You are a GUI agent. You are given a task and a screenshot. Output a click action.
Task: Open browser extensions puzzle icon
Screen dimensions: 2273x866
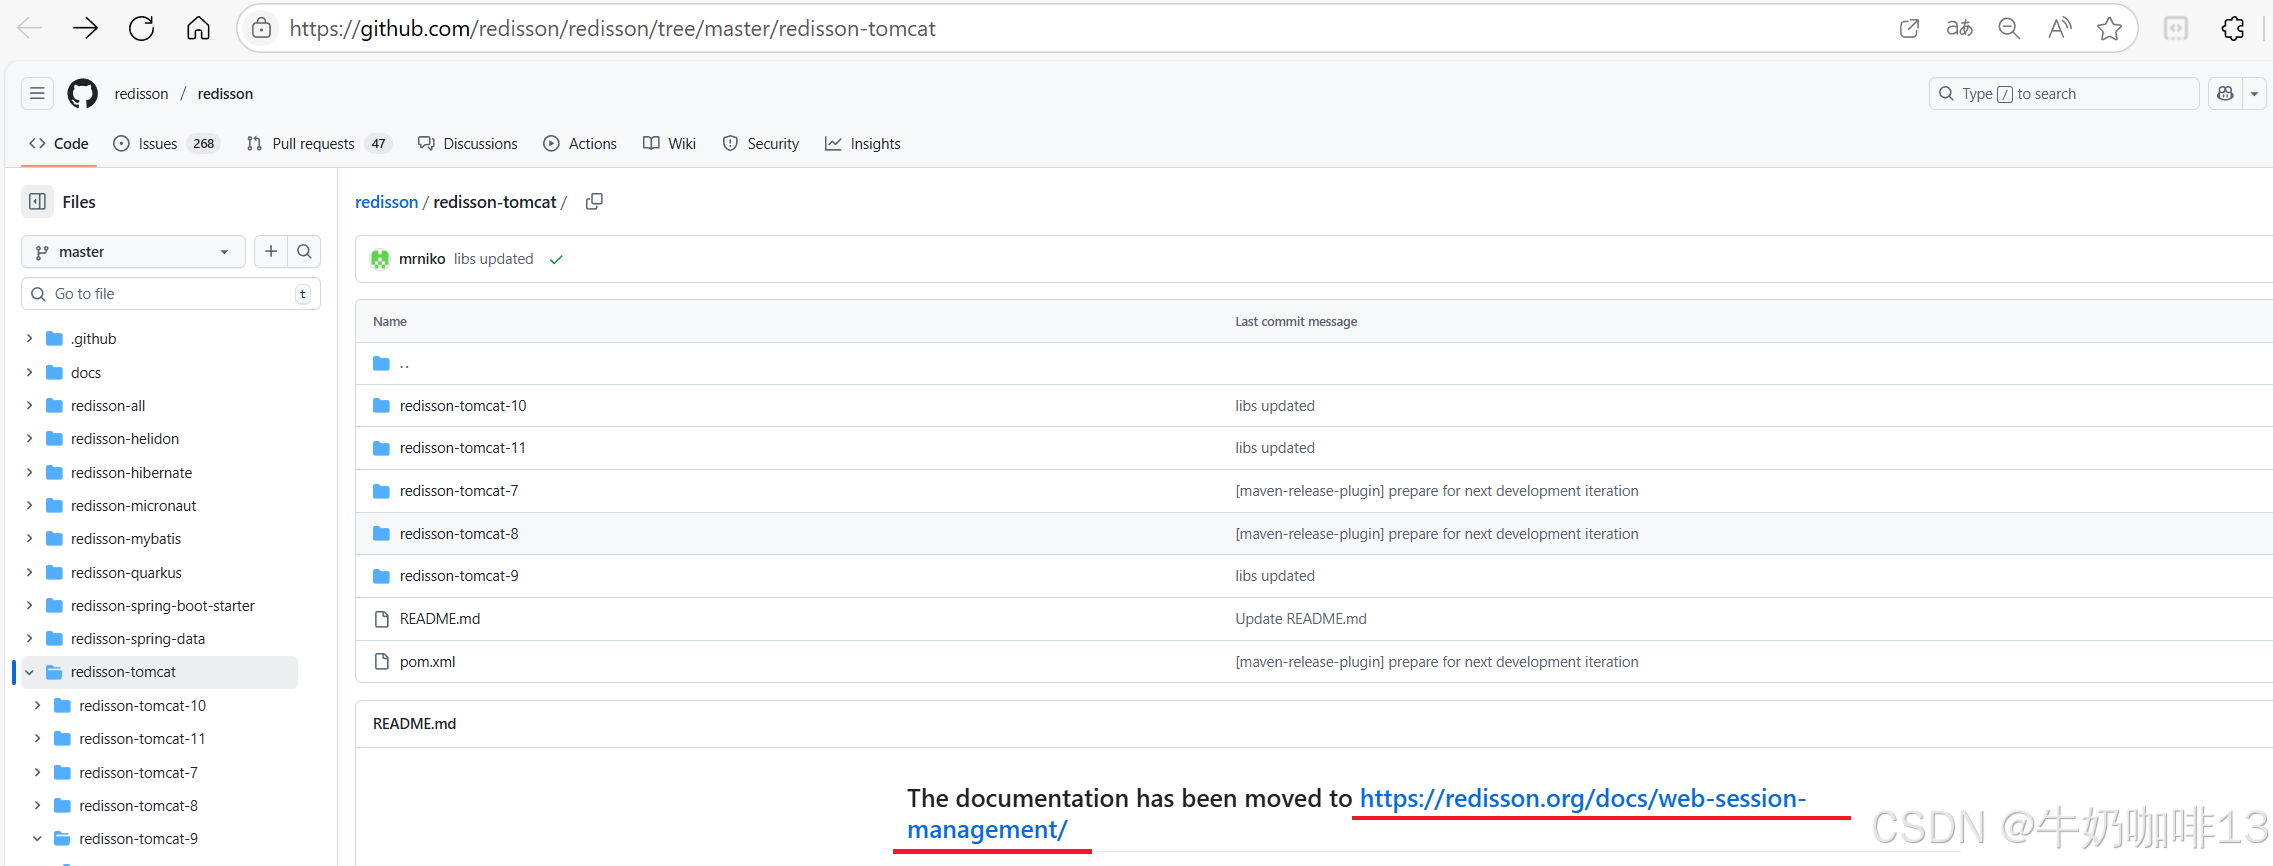[x=2233, y=28]
